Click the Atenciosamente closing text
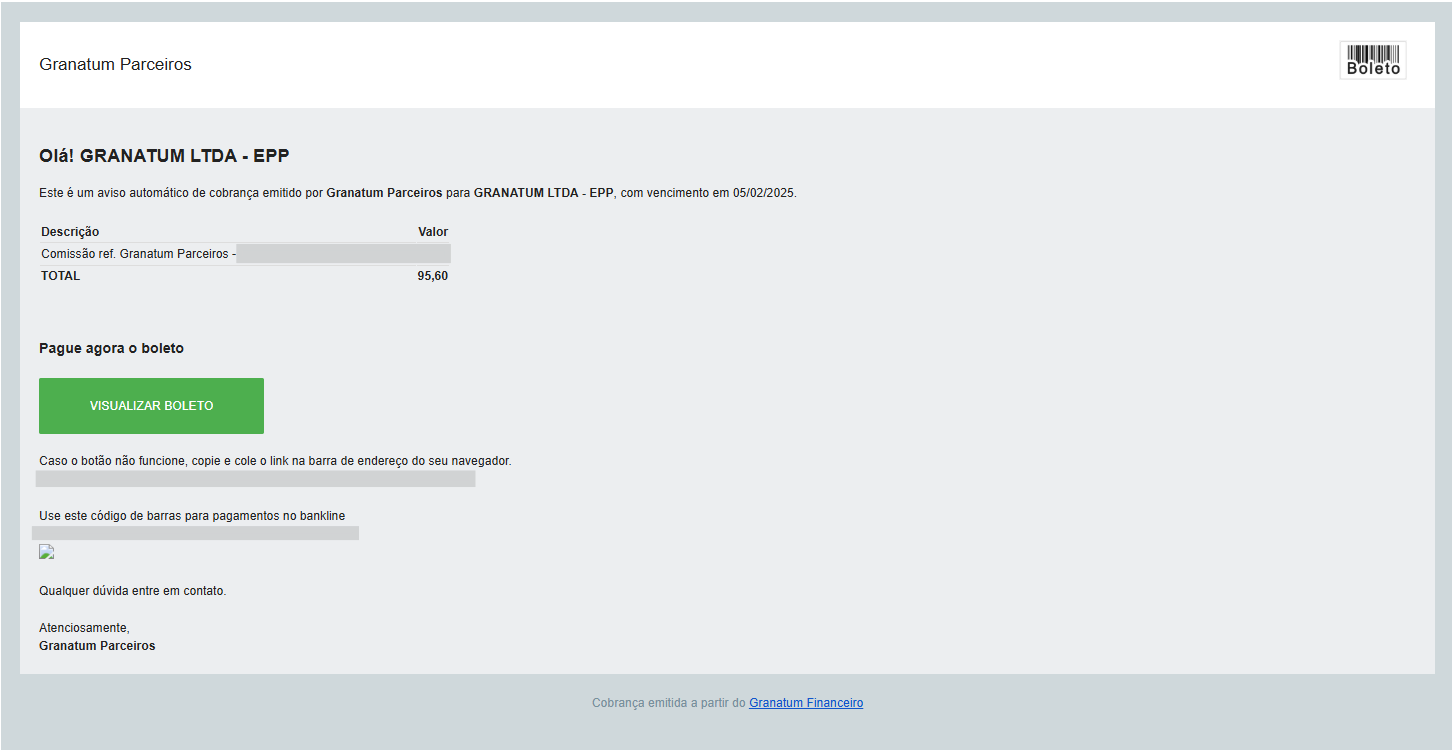 (x=84, y=628)
